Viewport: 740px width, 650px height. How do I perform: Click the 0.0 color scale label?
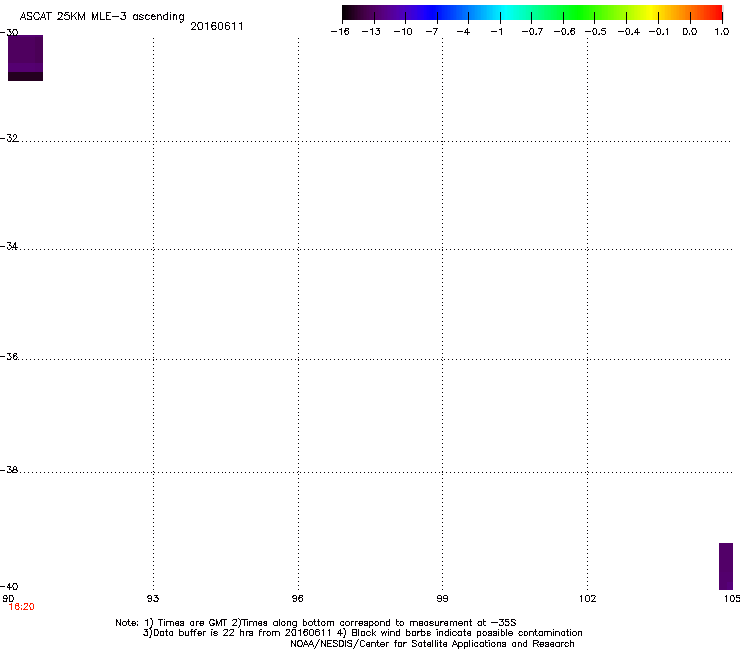click(690, 32)
